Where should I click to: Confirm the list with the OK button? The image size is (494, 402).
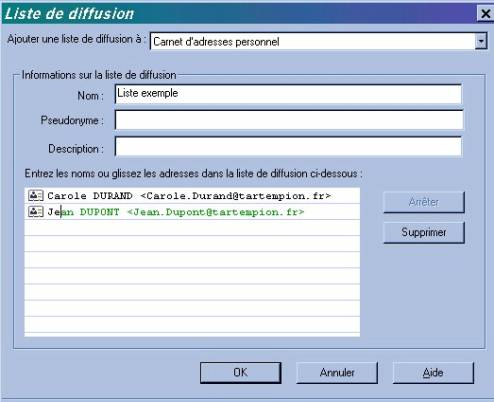coord(240,373)
